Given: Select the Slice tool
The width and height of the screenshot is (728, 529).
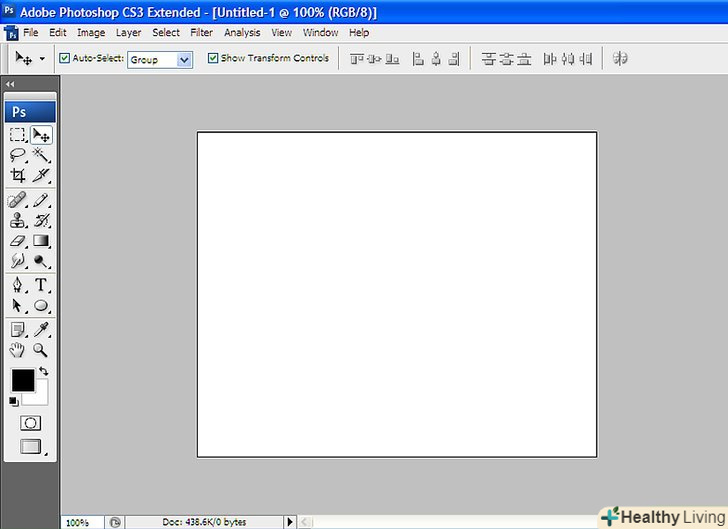Looking at the screenshot, I should click(x=41, y=176).
